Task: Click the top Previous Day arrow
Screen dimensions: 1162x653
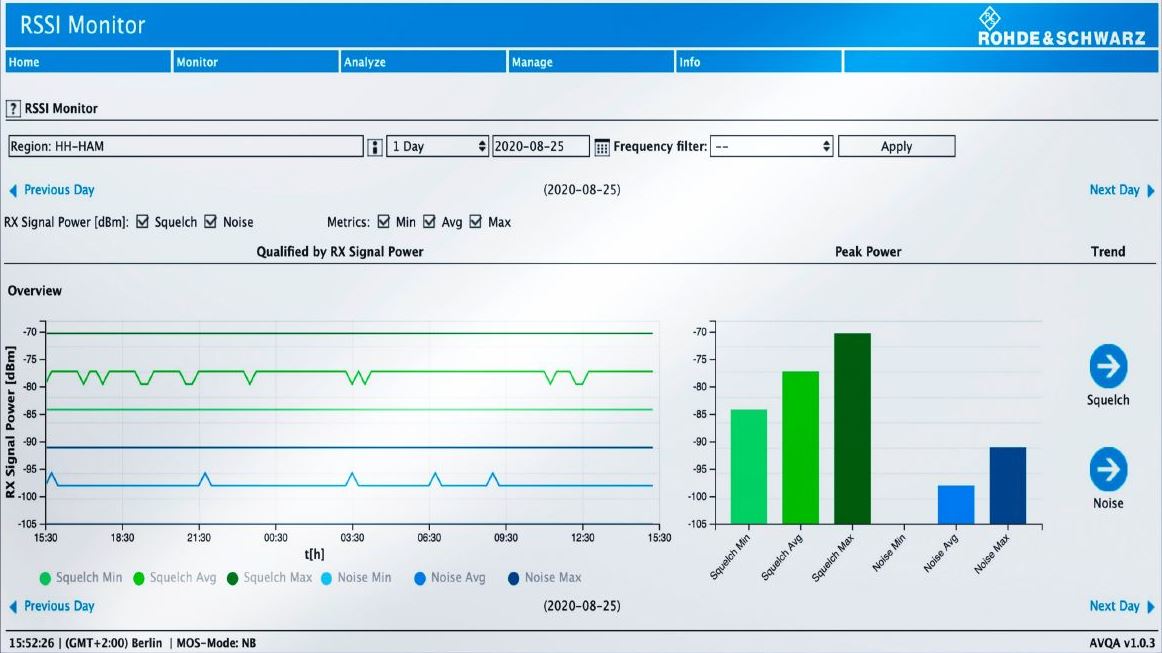Action: [x=14, y=190]
